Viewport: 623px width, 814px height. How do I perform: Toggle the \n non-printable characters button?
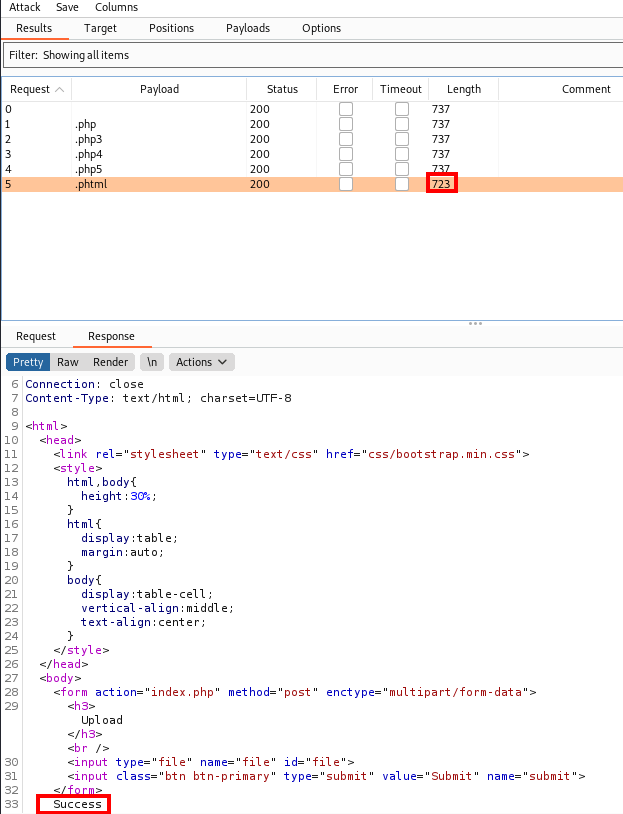pyautogui.click(x=152, y=362)
